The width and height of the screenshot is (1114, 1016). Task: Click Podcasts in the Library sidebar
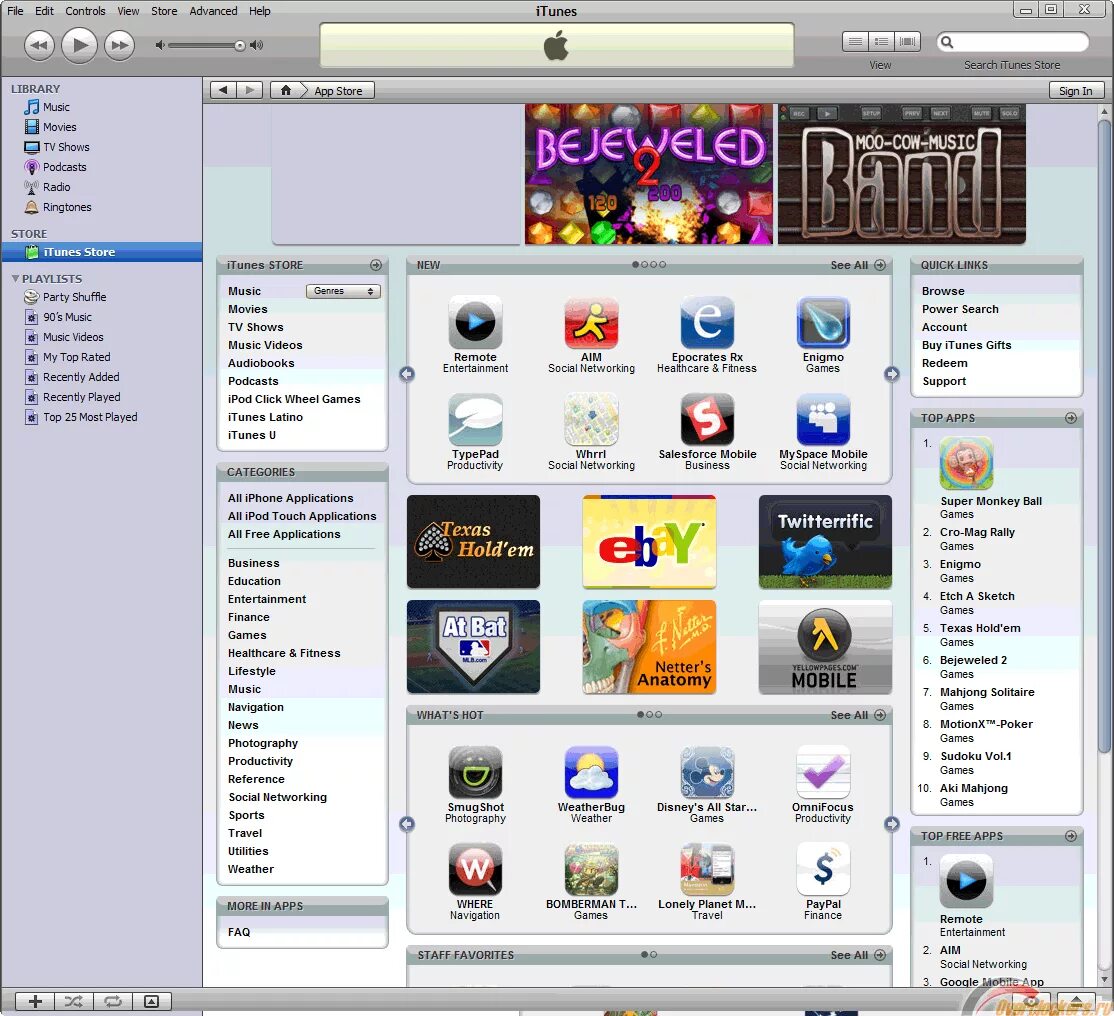[66, 167]
